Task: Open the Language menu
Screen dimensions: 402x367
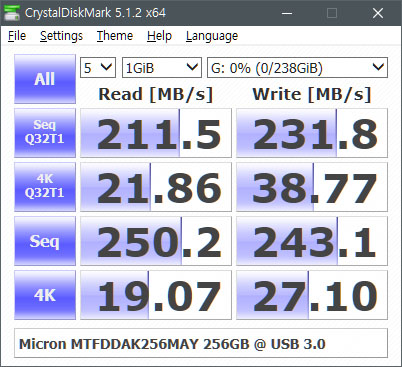Action: [212, 36]
